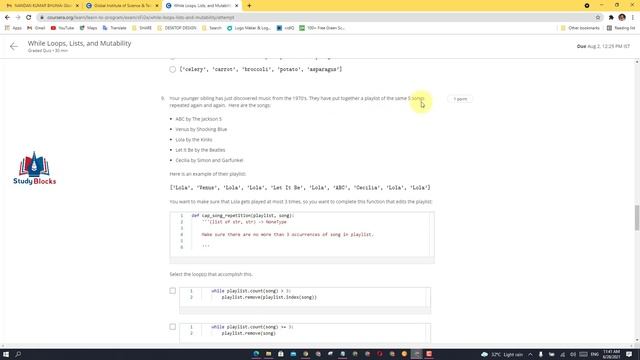Open the weather widget showing Light rain
Screen dimensions: 640x360
point(502,354)
